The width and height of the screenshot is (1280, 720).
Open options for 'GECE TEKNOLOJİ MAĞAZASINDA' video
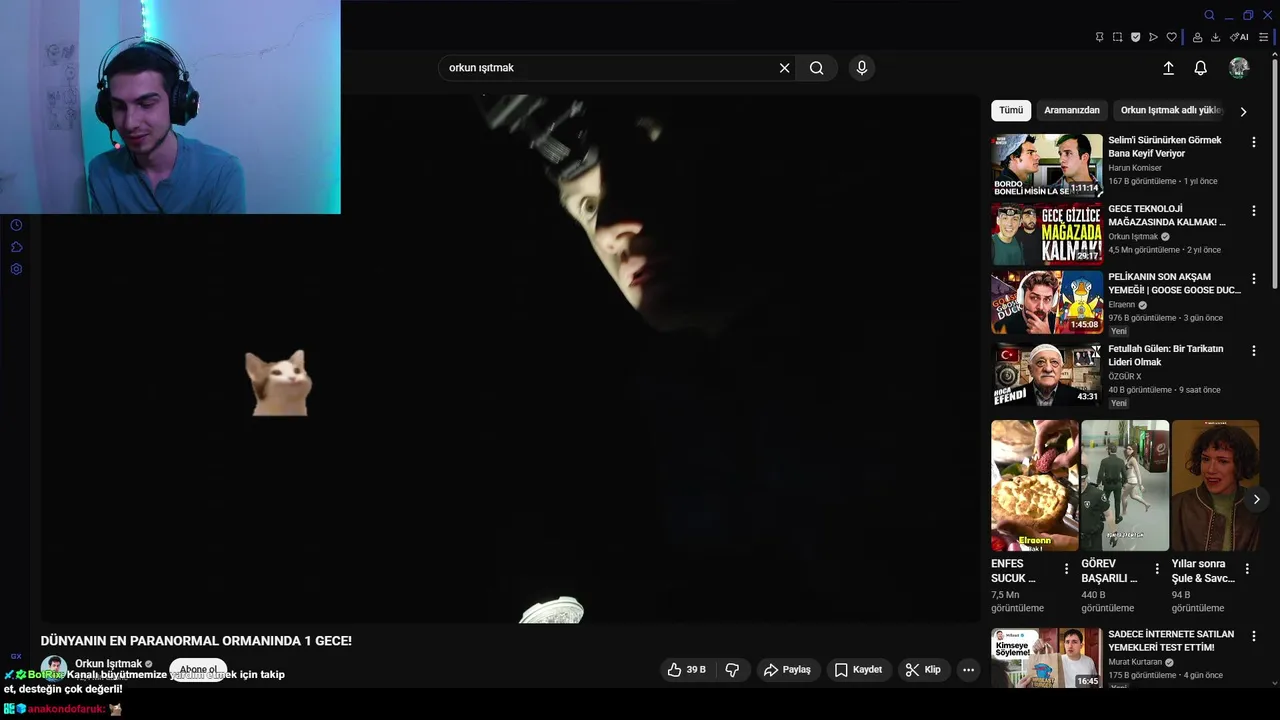pyautogui.click(x=1253, y=210)
